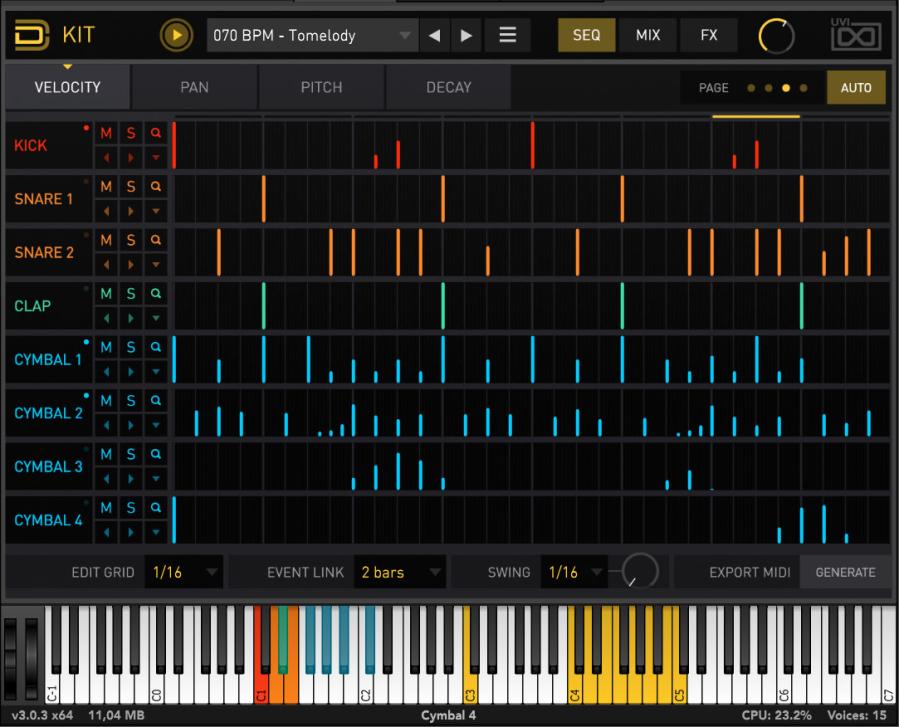Toggle the AUTO page follow button

(855, 88)
